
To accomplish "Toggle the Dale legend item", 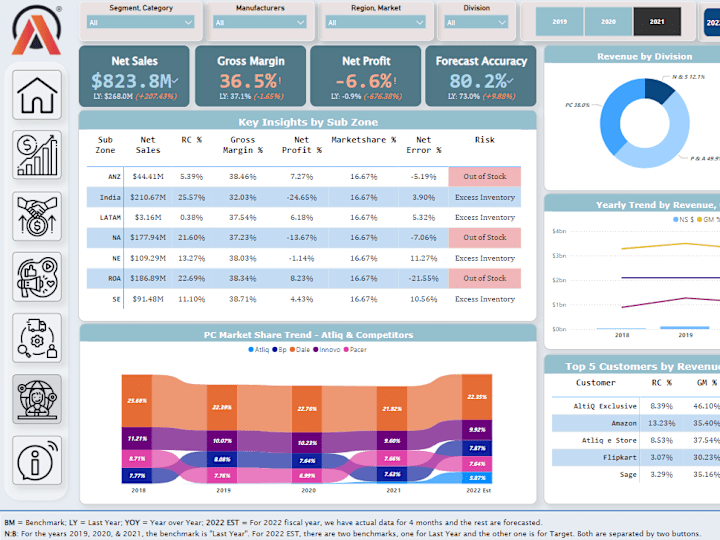I will point(300,349).
